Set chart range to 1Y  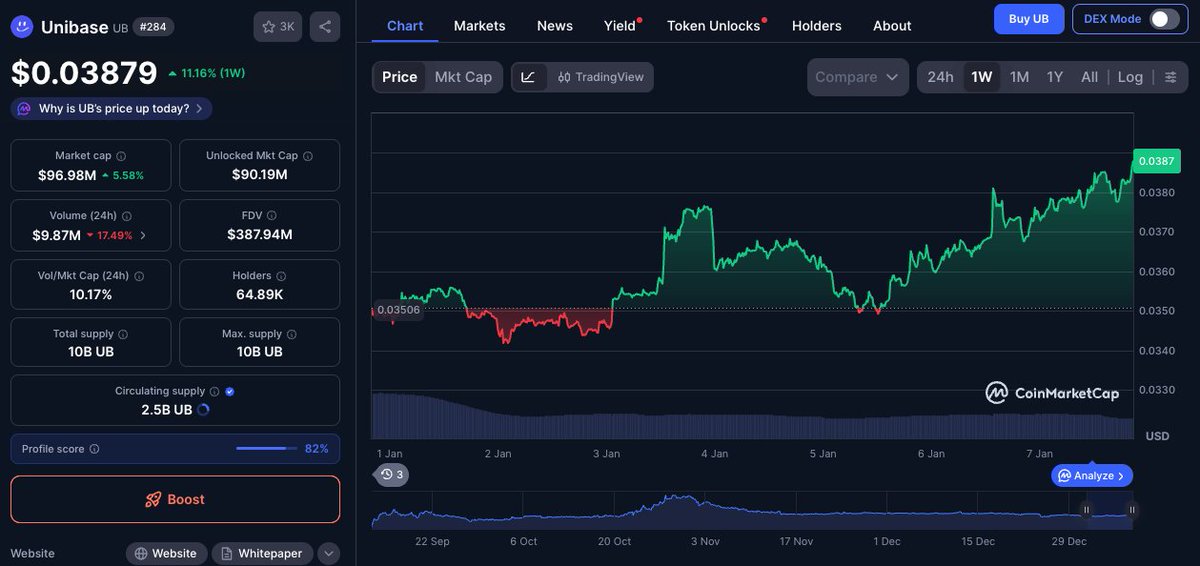(1055, 77)
